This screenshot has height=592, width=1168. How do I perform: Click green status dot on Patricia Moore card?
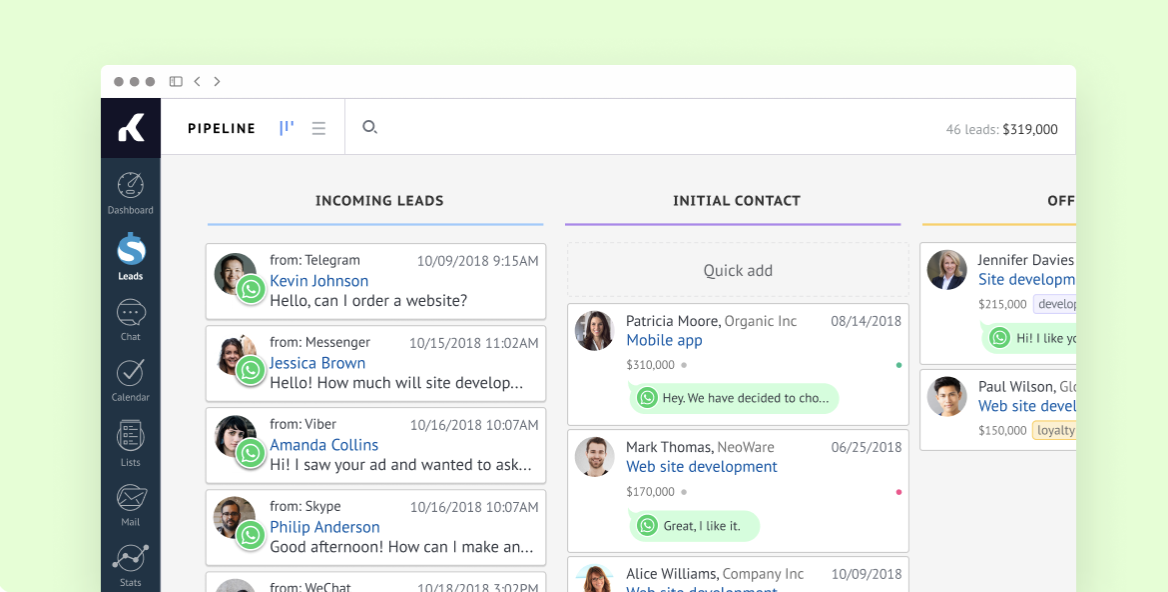tap(899, 365)
